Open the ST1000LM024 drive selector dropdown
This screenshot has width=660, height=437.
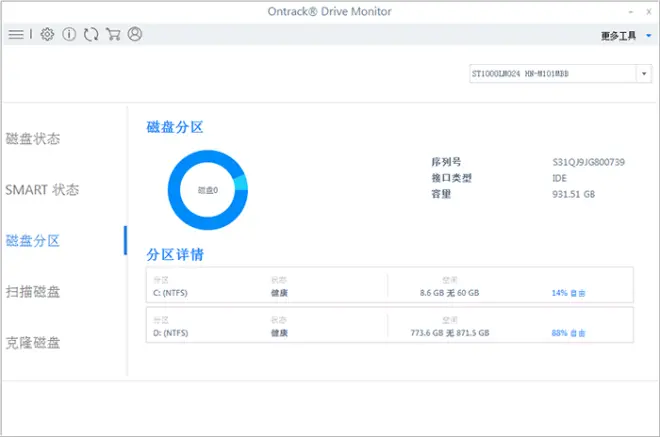560,74
